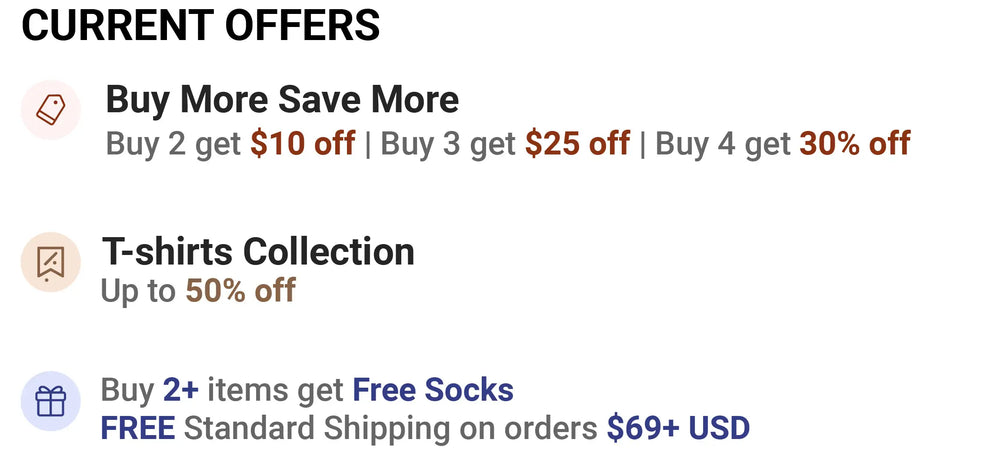Viewport: 1000px width, 476px height.
Task: Open the Buy More Save More offer
Action: pyautogui.click(x=282, y=100)
